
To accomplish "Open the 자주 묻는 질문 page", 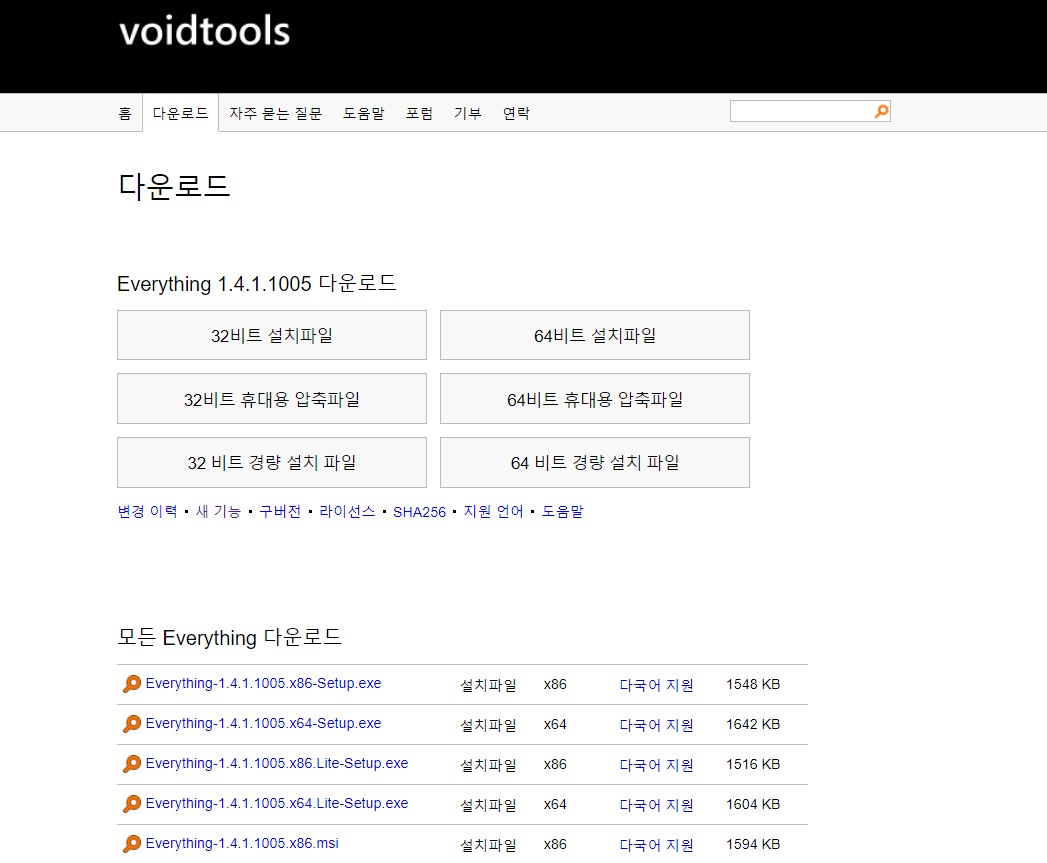I will (276, 114).
